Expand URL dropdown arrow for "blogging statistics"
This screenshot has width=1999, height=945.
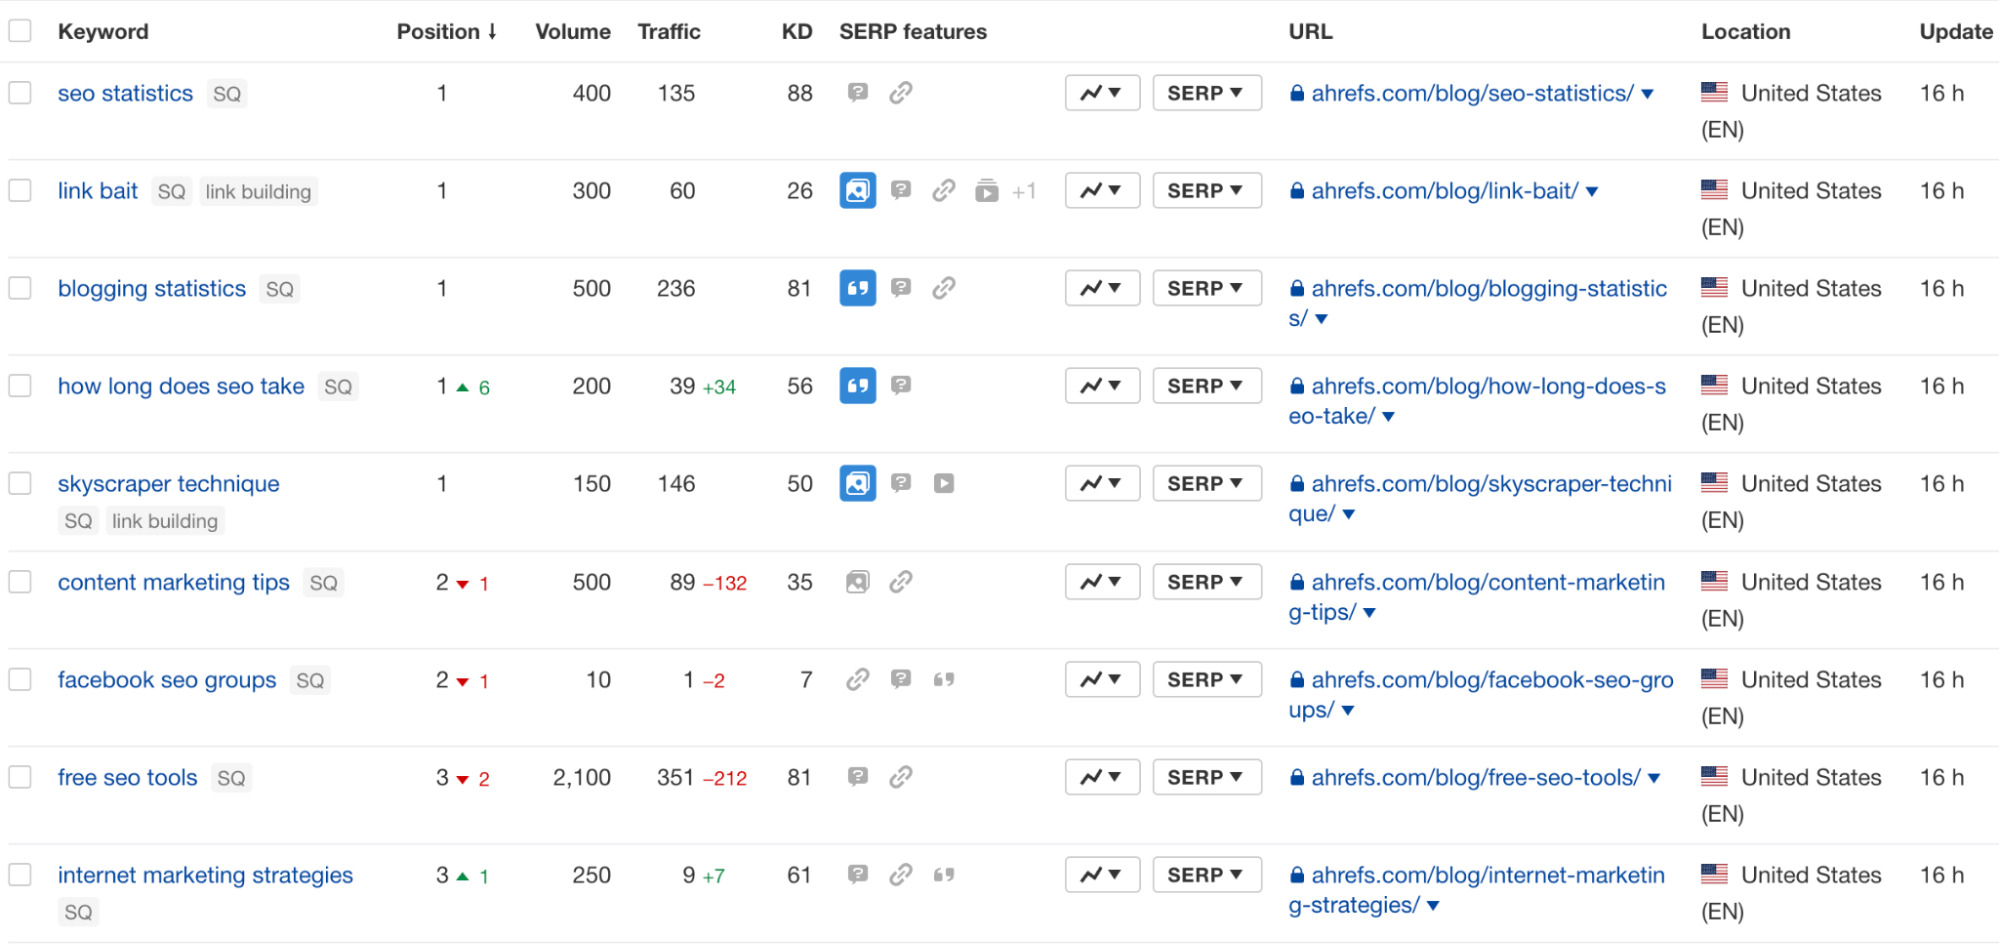pyautogui.click(x=1322, y=319)
